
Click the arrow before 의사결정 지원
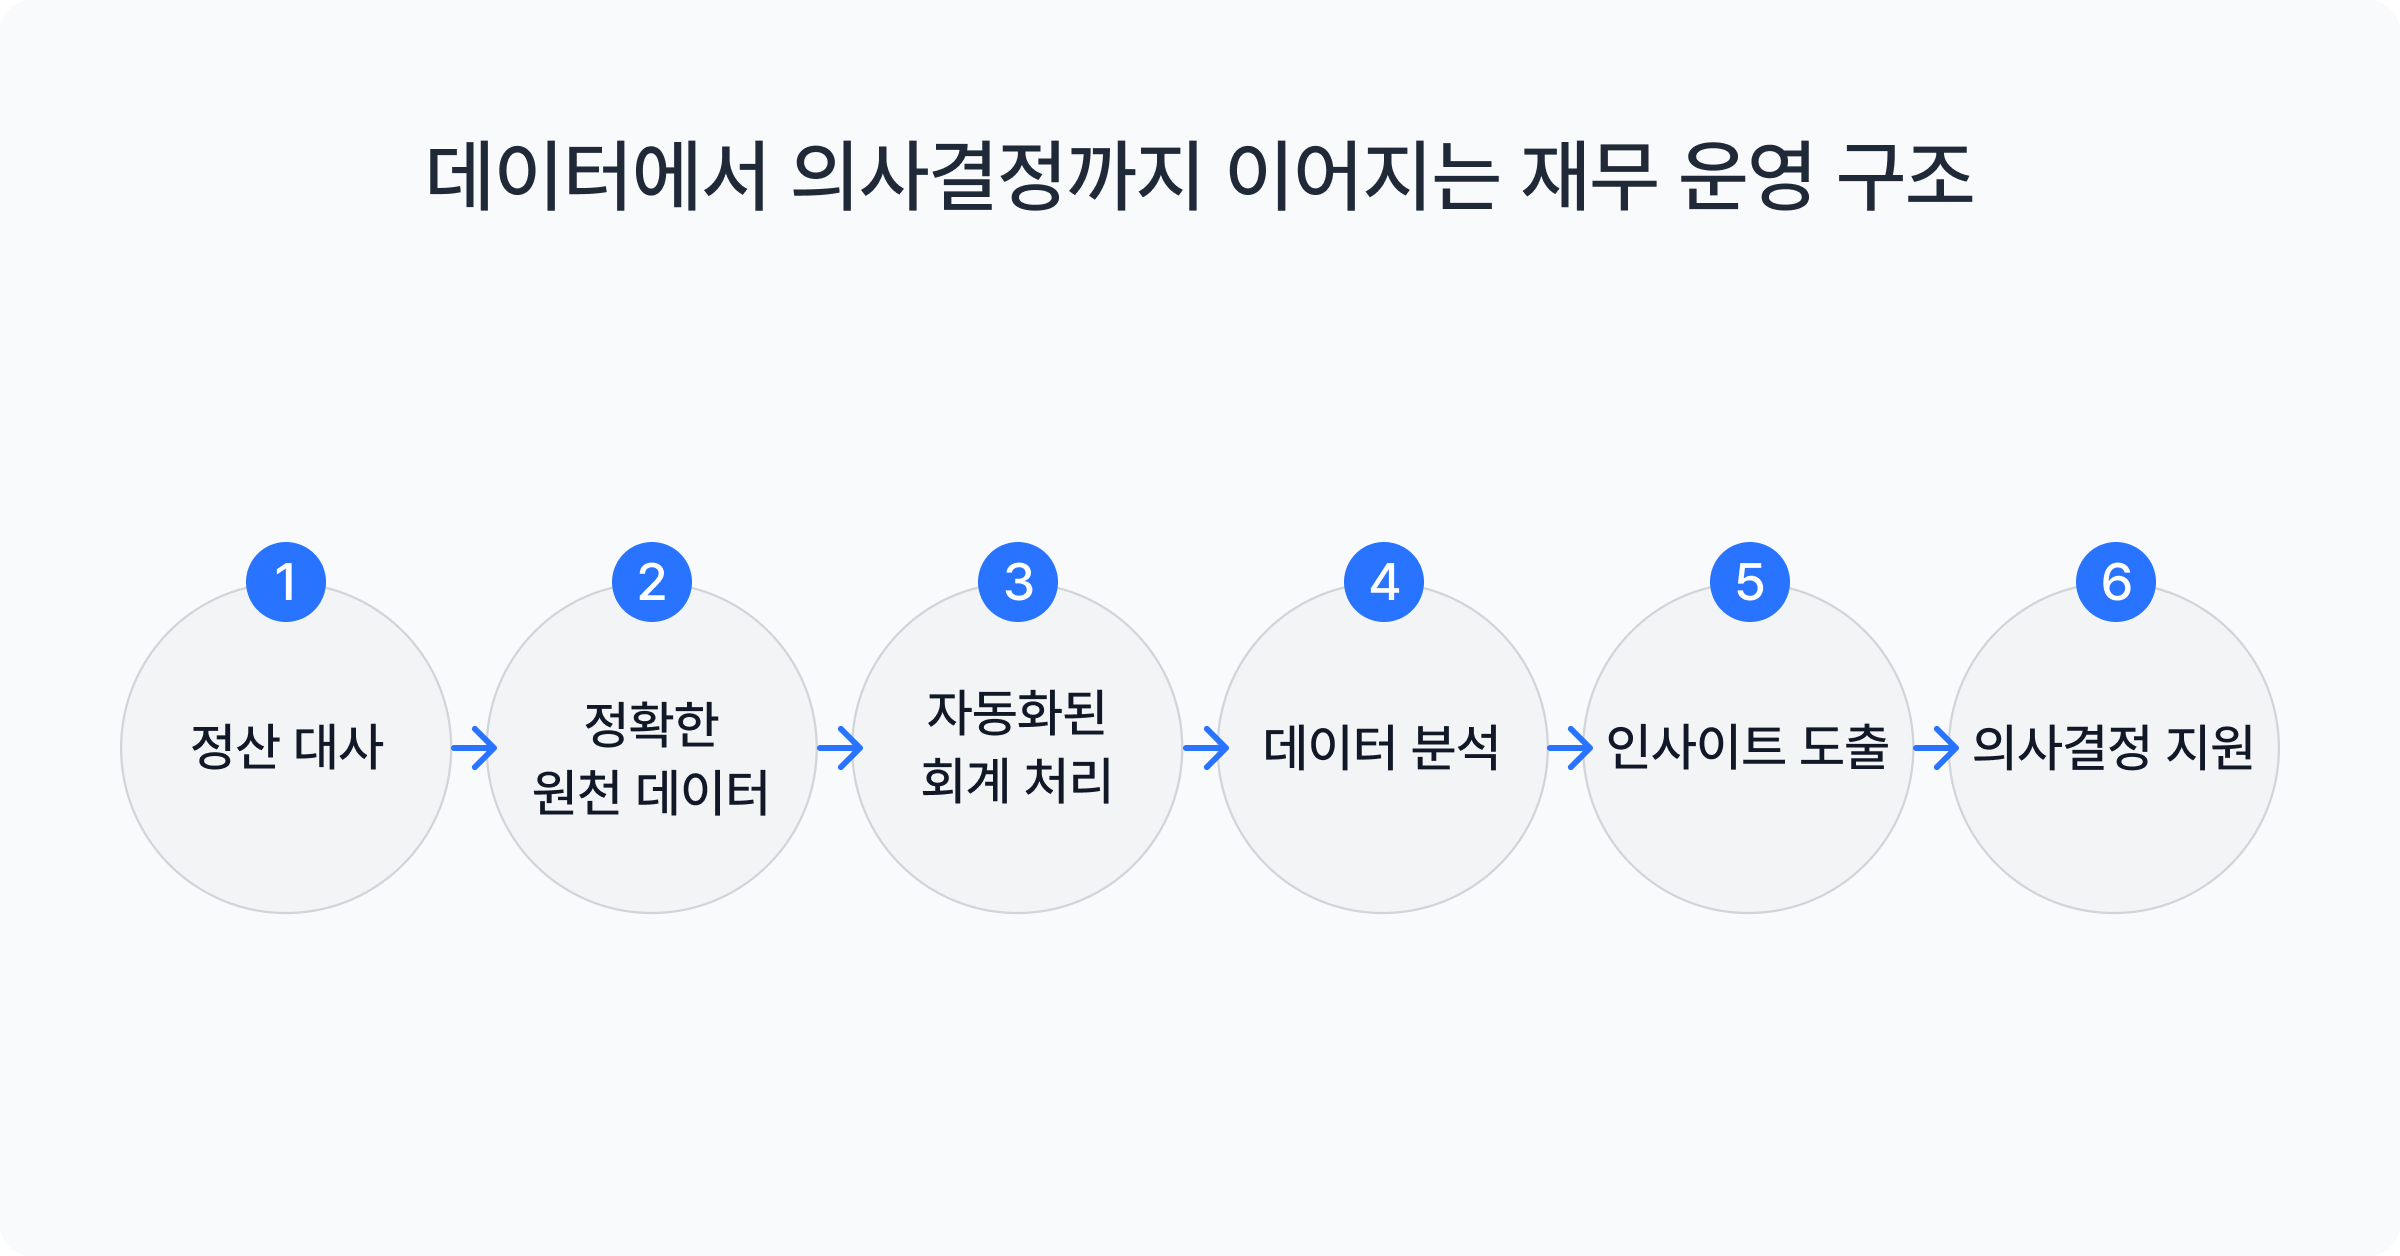pyautogui.click(x=1936, y=748)
